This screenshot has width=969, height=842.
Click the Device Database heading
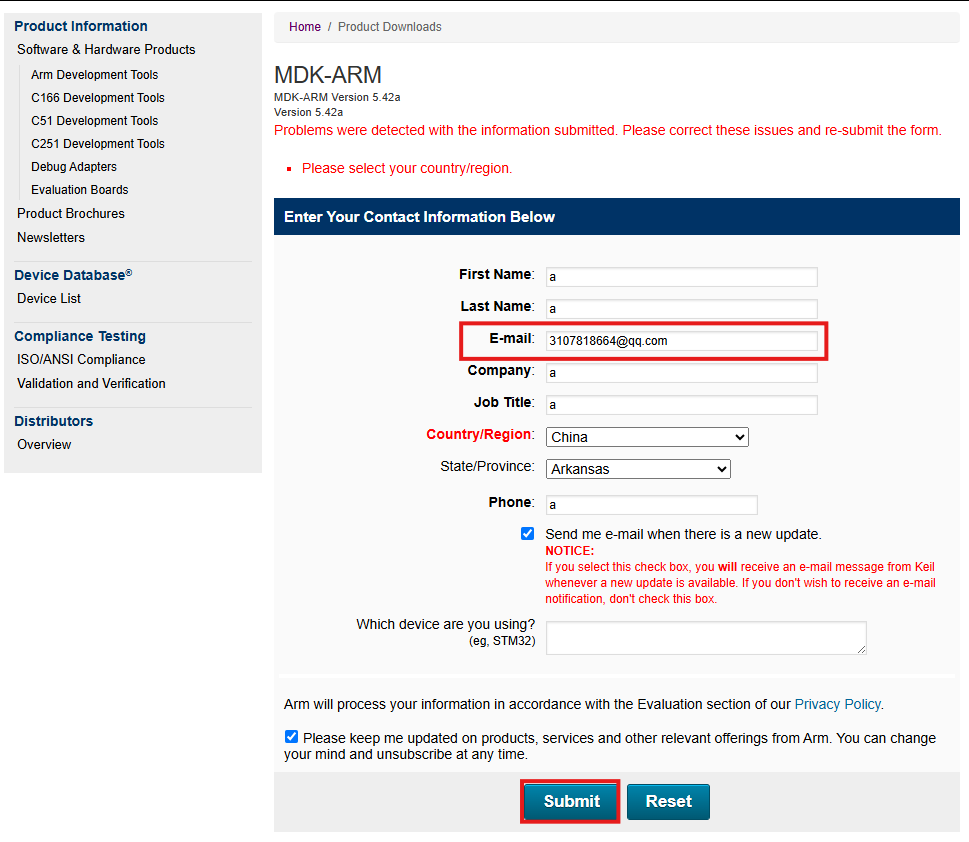[73, 275]
